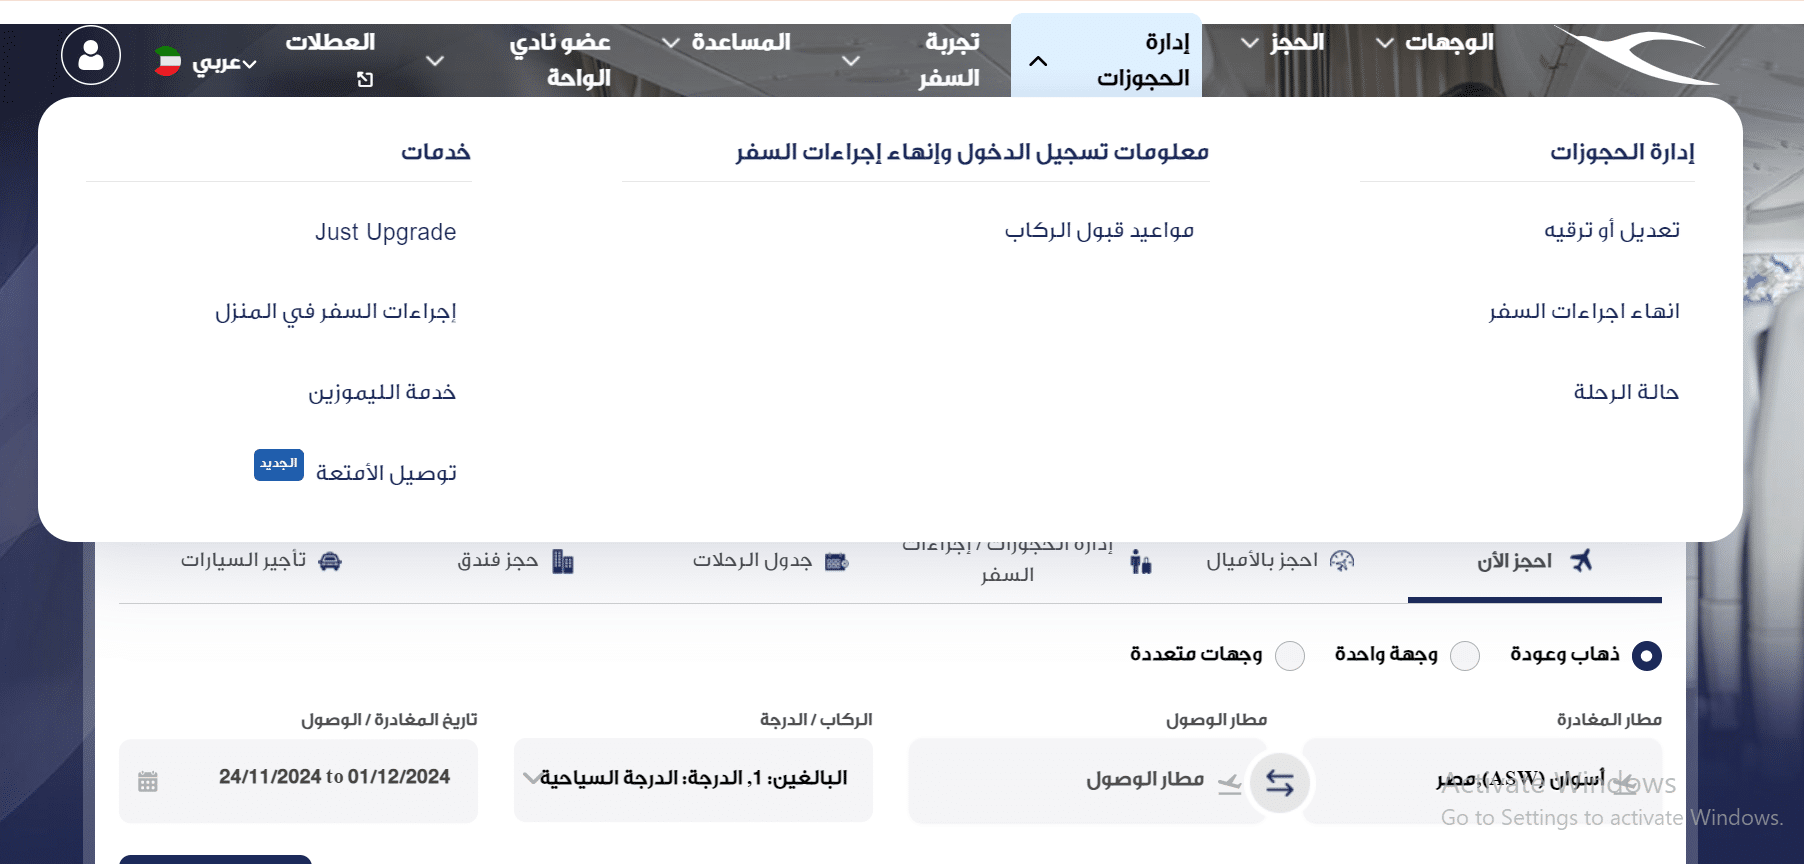Select وجهات متعددة multi-city option

tap(1290, 656)
